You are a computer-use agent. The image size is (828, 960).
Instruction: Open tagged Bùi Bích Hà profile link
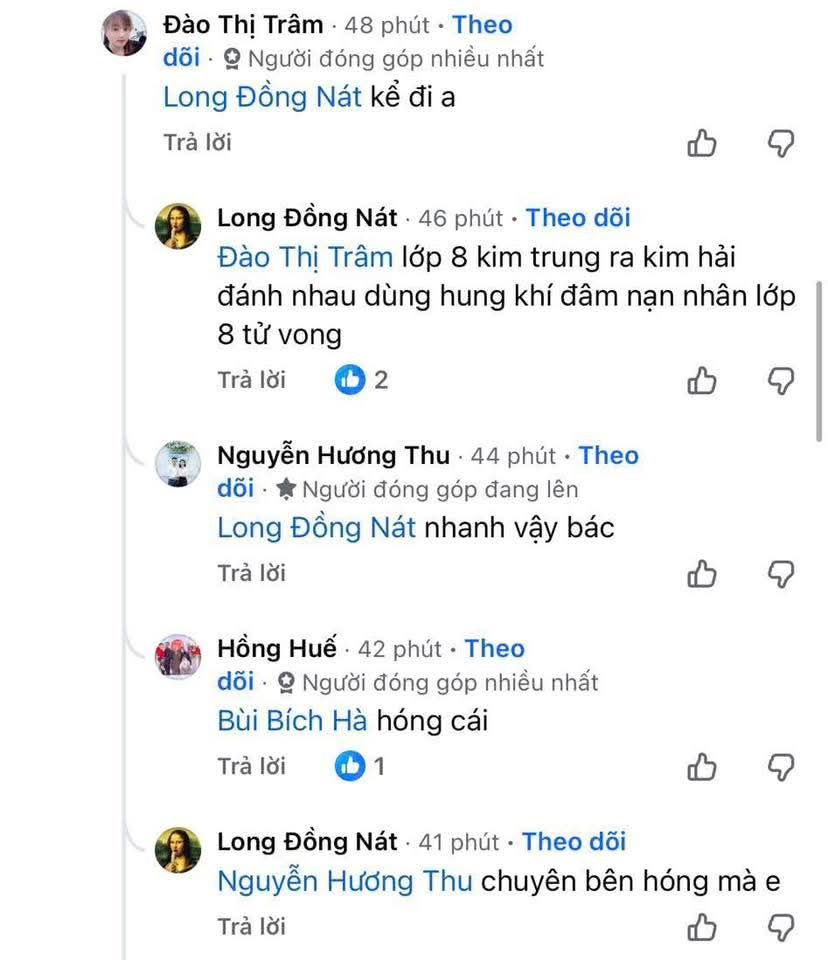(x=293, y=720)
